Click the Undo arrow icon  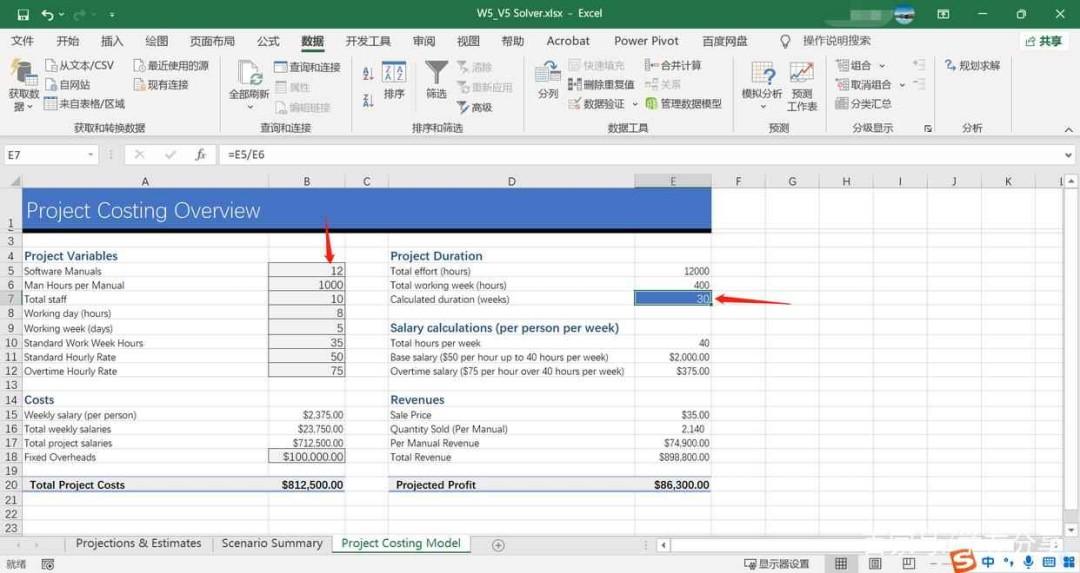(47, 14)
